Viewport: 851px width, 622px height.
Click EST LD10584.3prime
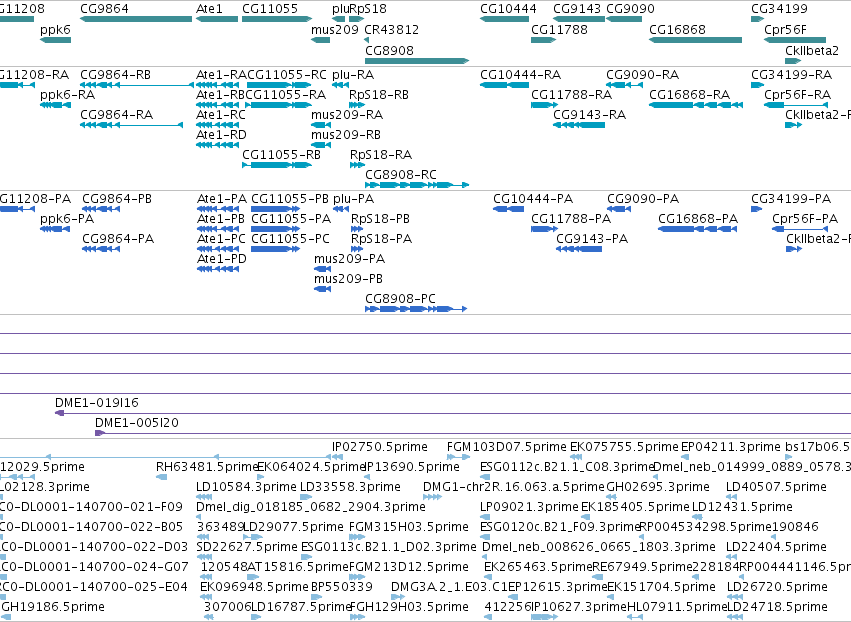246,487
